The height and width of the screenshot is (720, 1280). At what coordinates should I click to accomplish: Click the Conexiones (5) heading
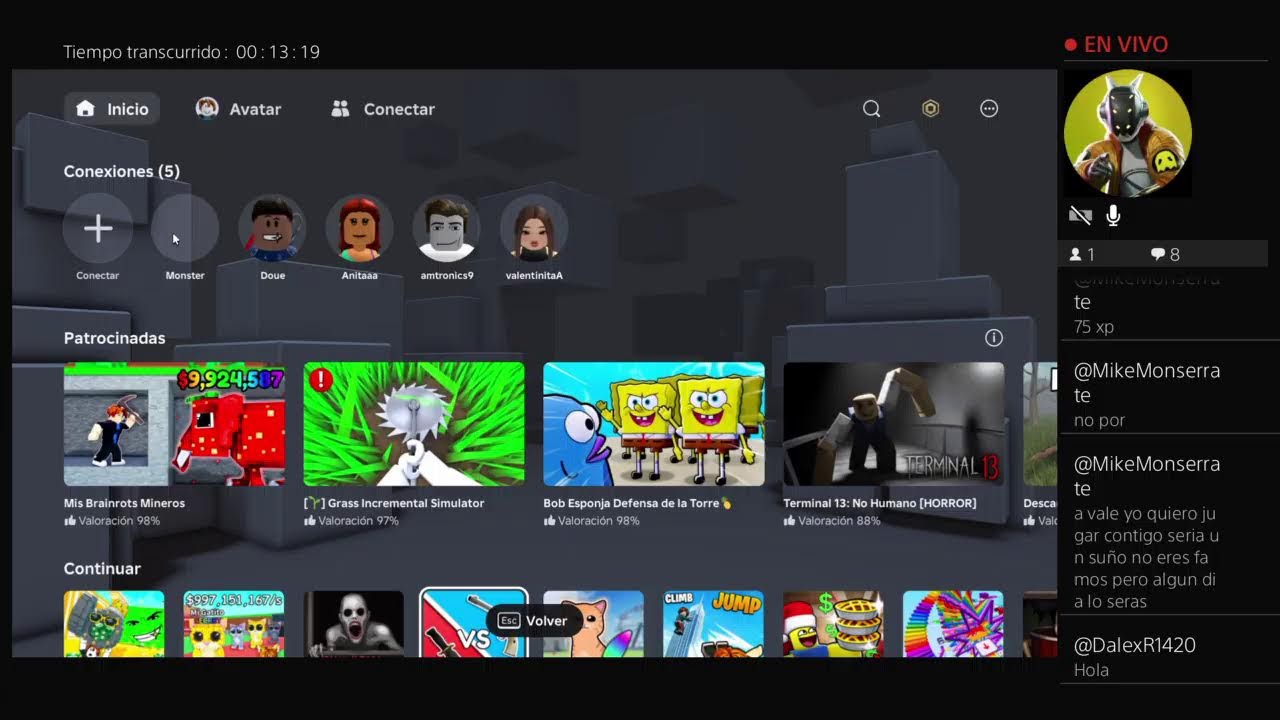(x=122, y=171)
